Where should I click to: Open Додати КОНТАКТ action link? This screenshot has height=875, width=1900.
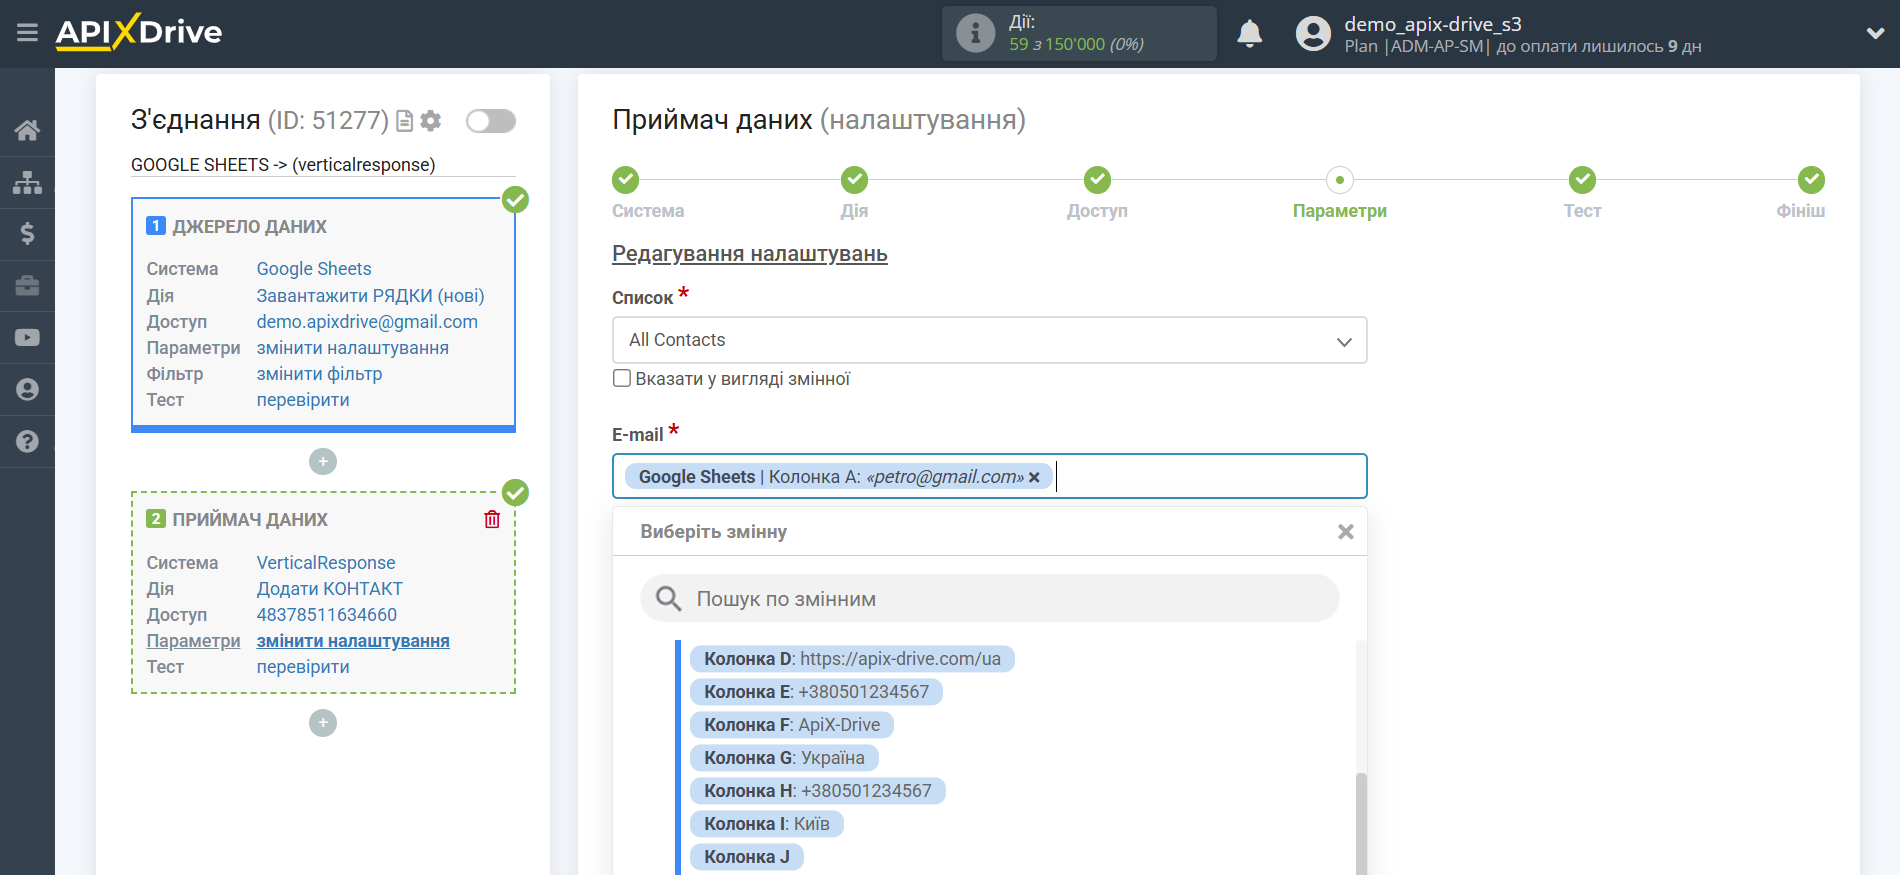coord(329,589)
